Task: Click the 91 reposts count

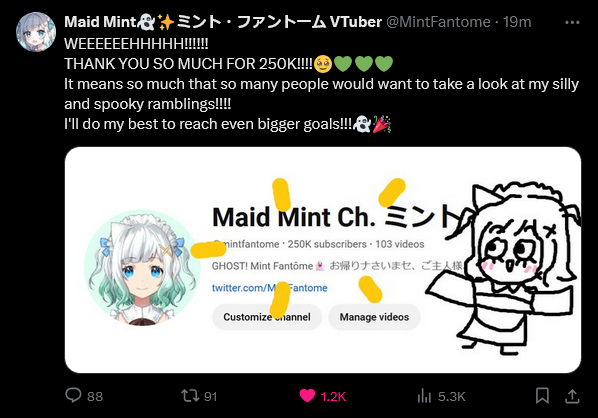Action: (x=211, y=397)
